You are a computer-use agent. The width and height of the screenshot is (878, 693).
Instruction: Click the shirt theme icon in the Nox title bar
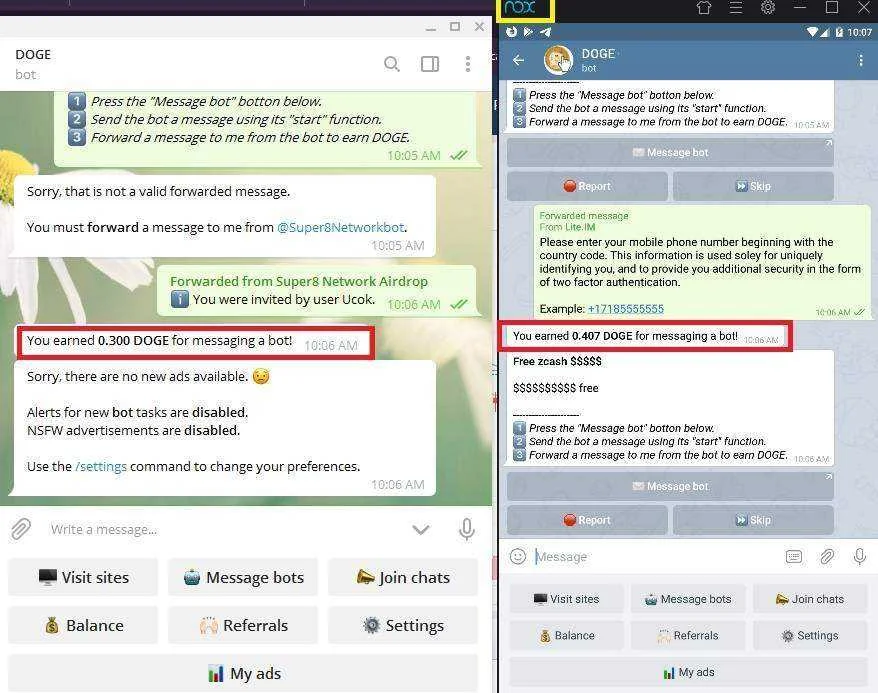704,7
